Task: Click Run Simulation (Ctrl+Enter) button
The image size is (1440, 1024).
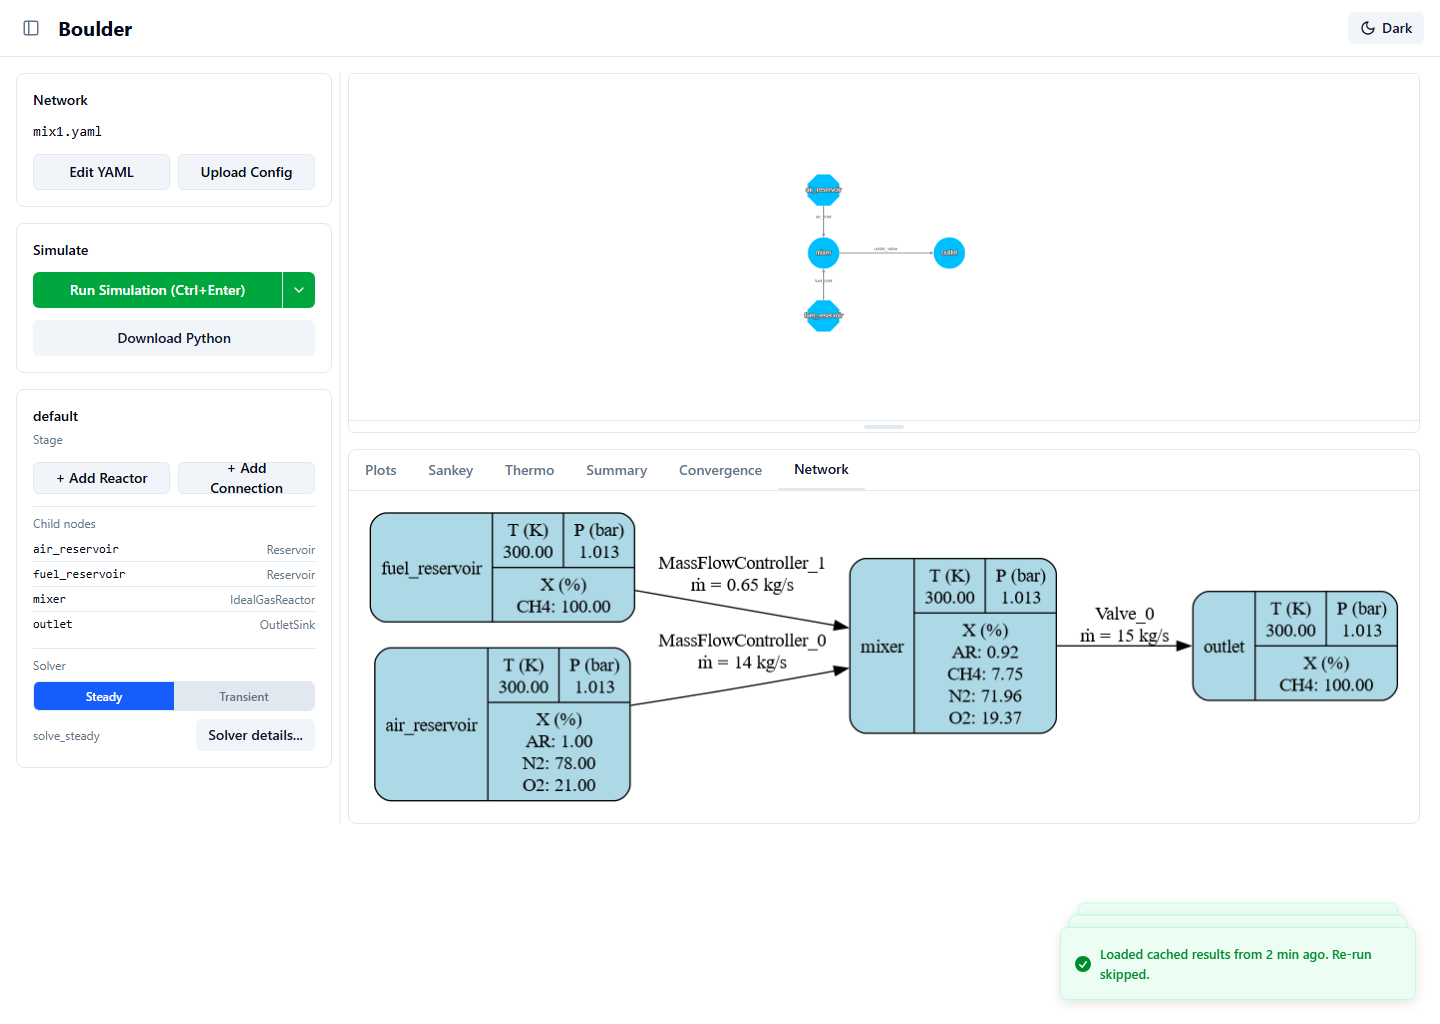Action: click(157, 290)
